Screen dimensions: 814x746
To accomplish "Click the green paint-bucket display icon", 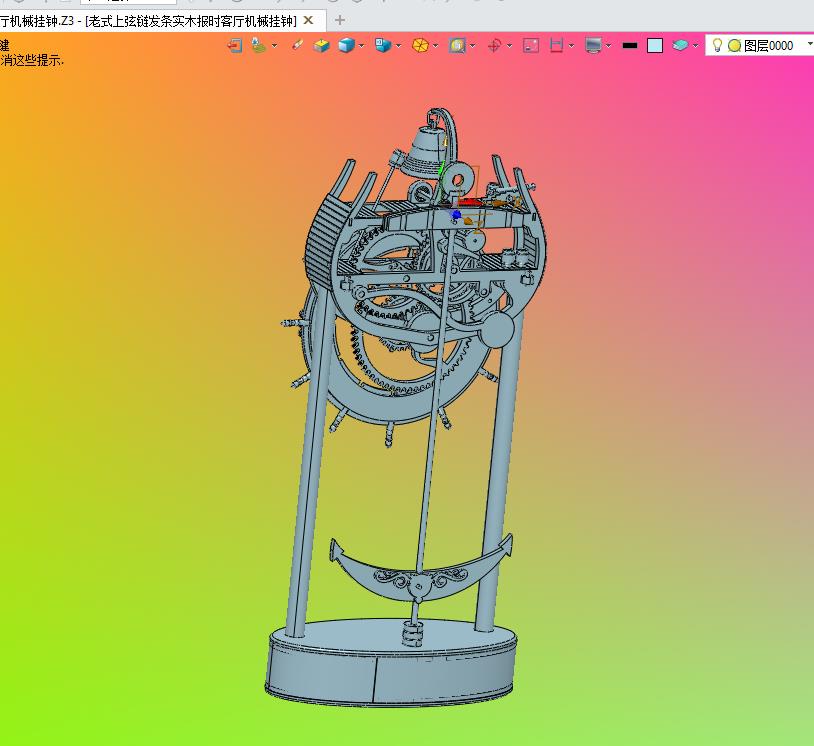I will click(259, 46).
